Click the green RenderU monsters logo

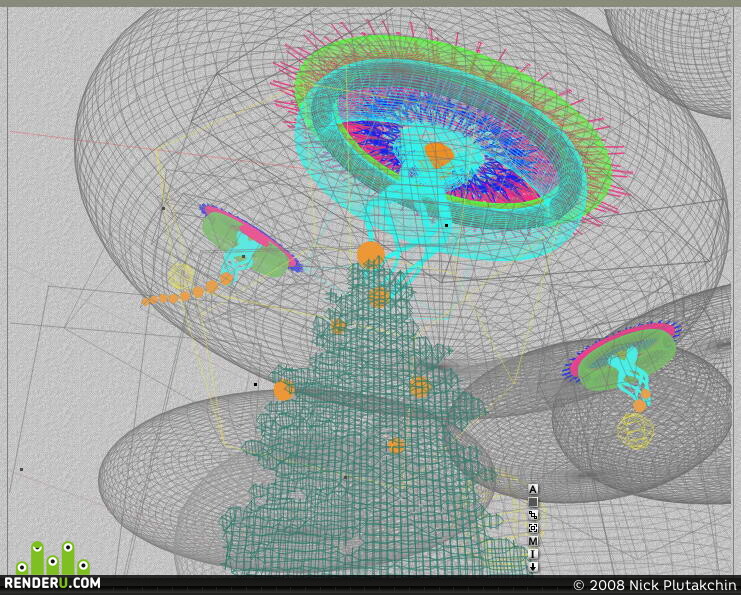[x=53, y=558]
